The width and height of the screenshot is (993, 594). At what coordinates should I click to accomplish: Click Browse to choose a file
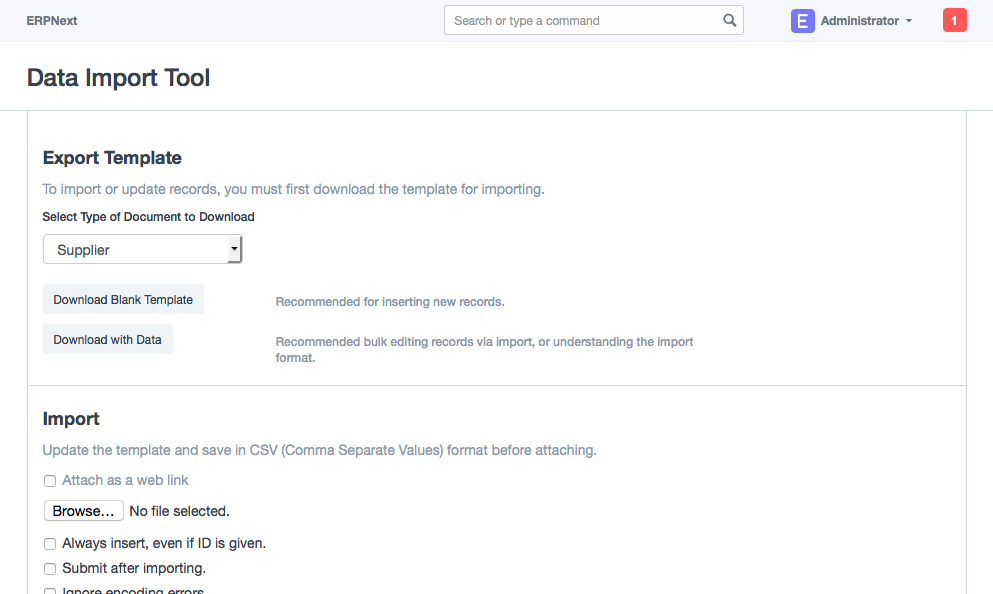pyautogui.click(x=84, y=511)
